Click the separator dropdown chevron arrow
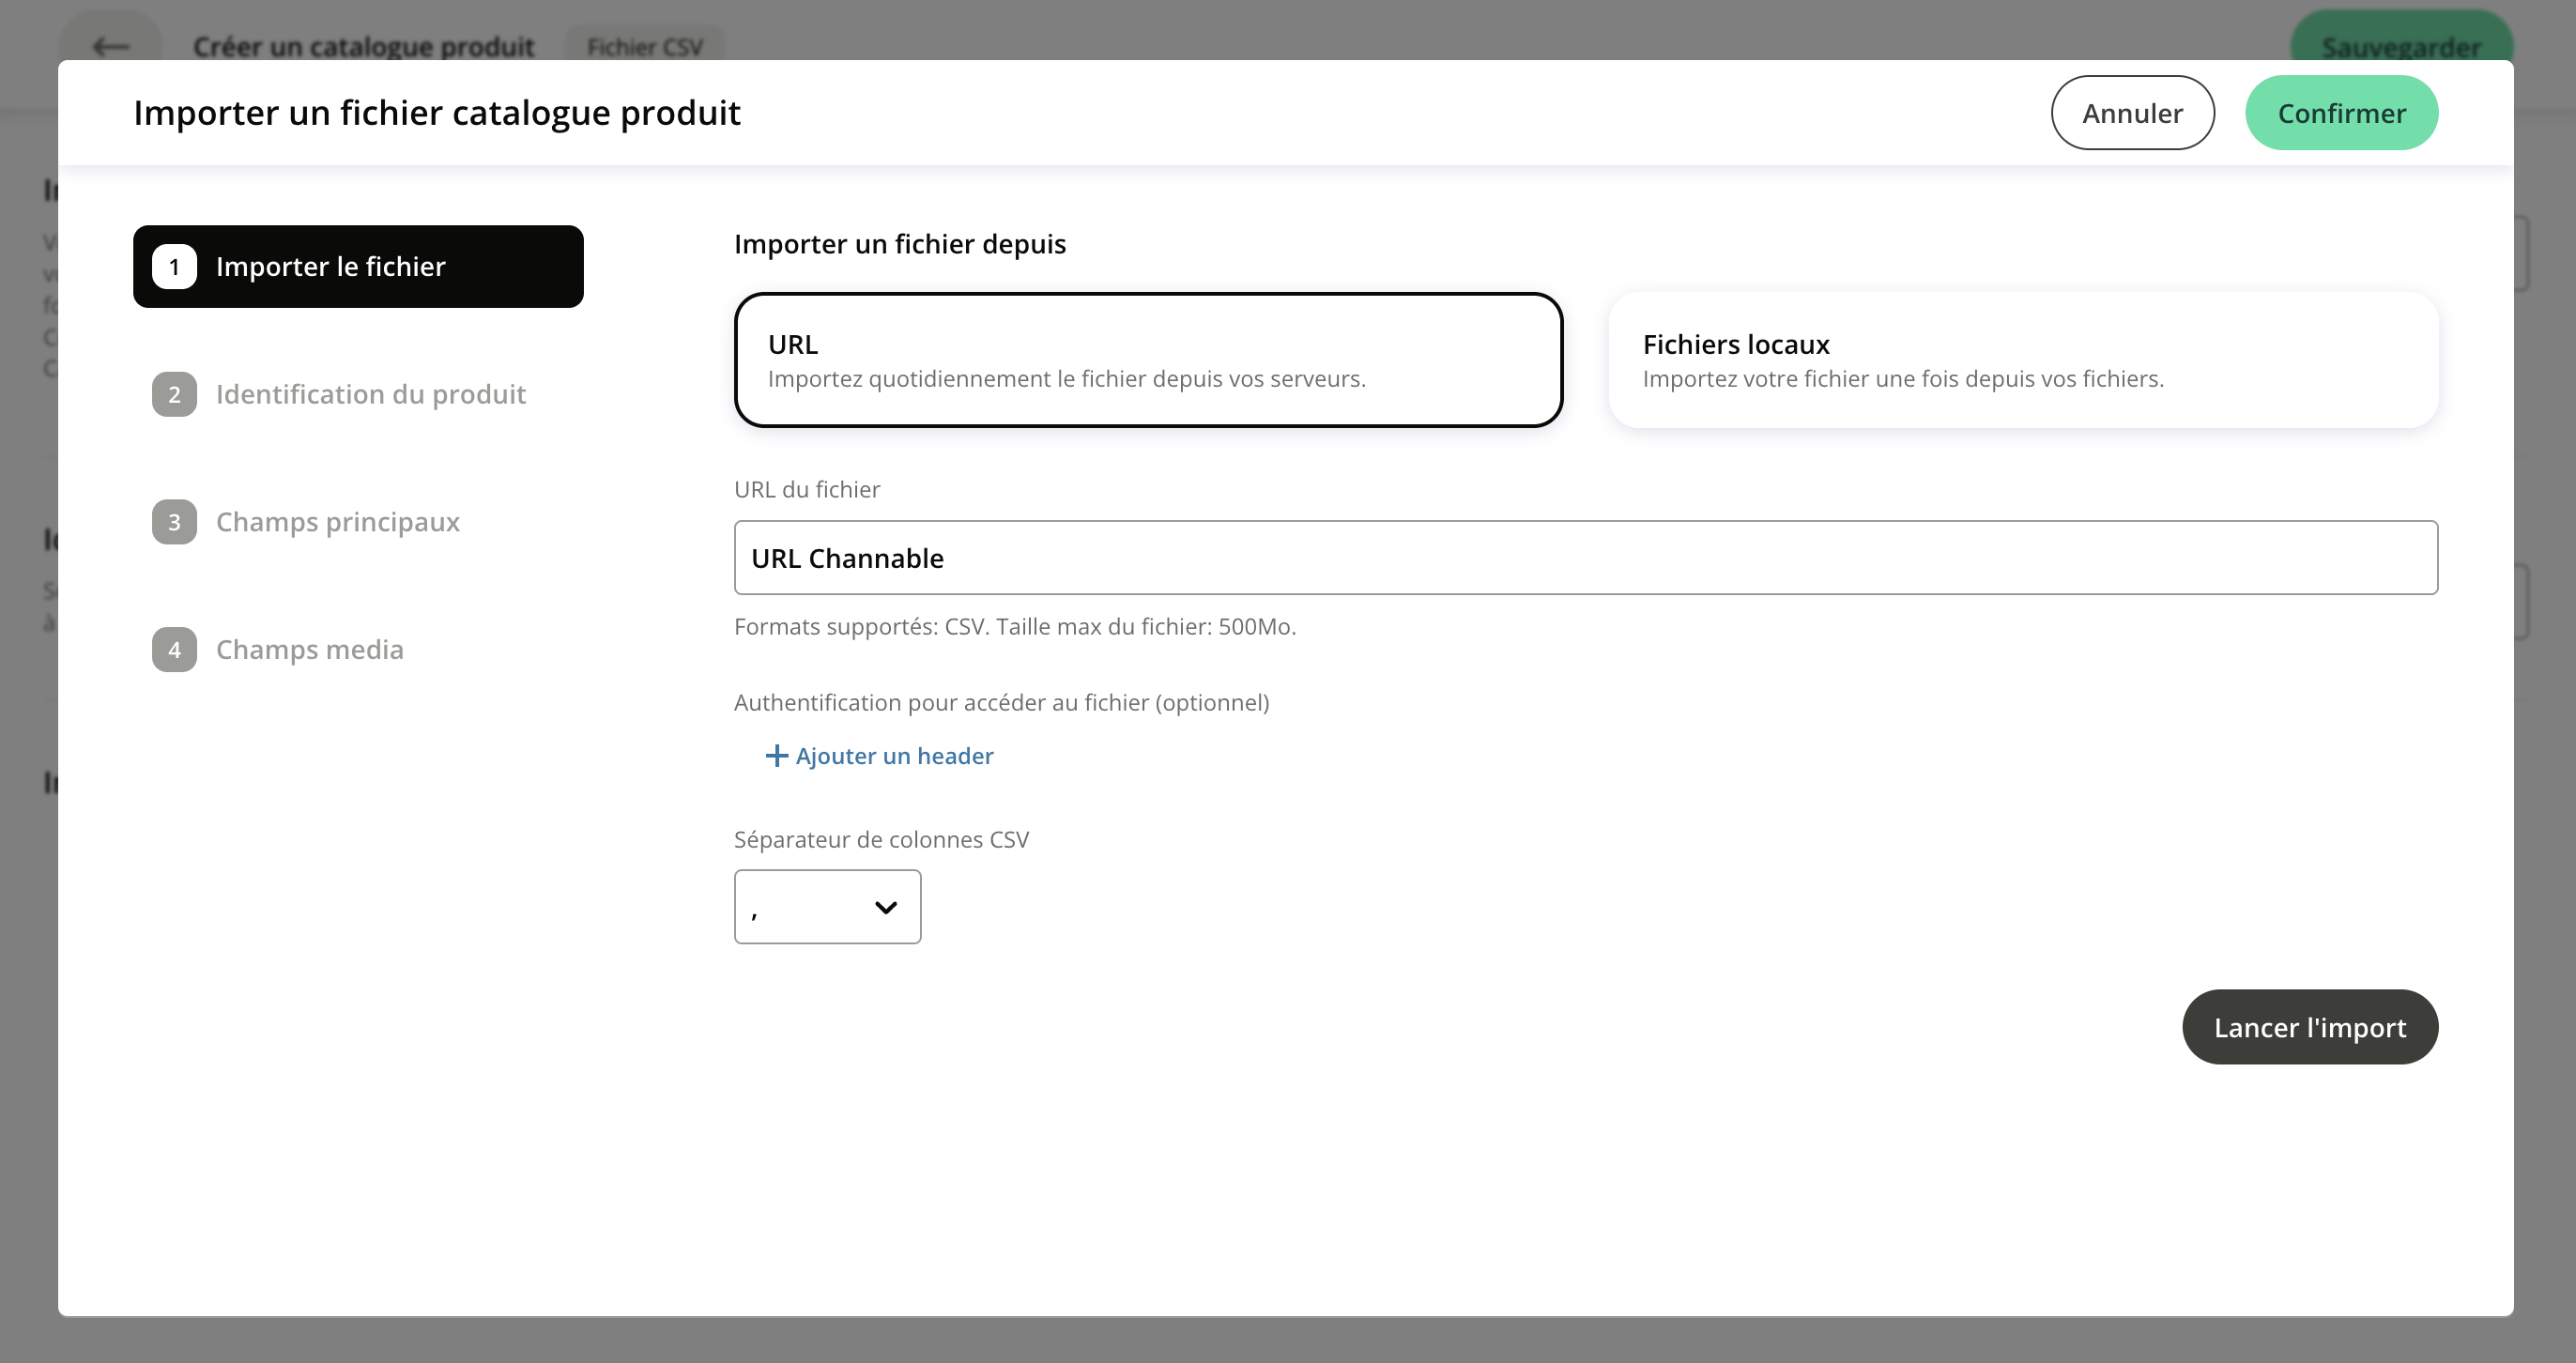This screenshot has height=1363, width=2576. (885, 908)
